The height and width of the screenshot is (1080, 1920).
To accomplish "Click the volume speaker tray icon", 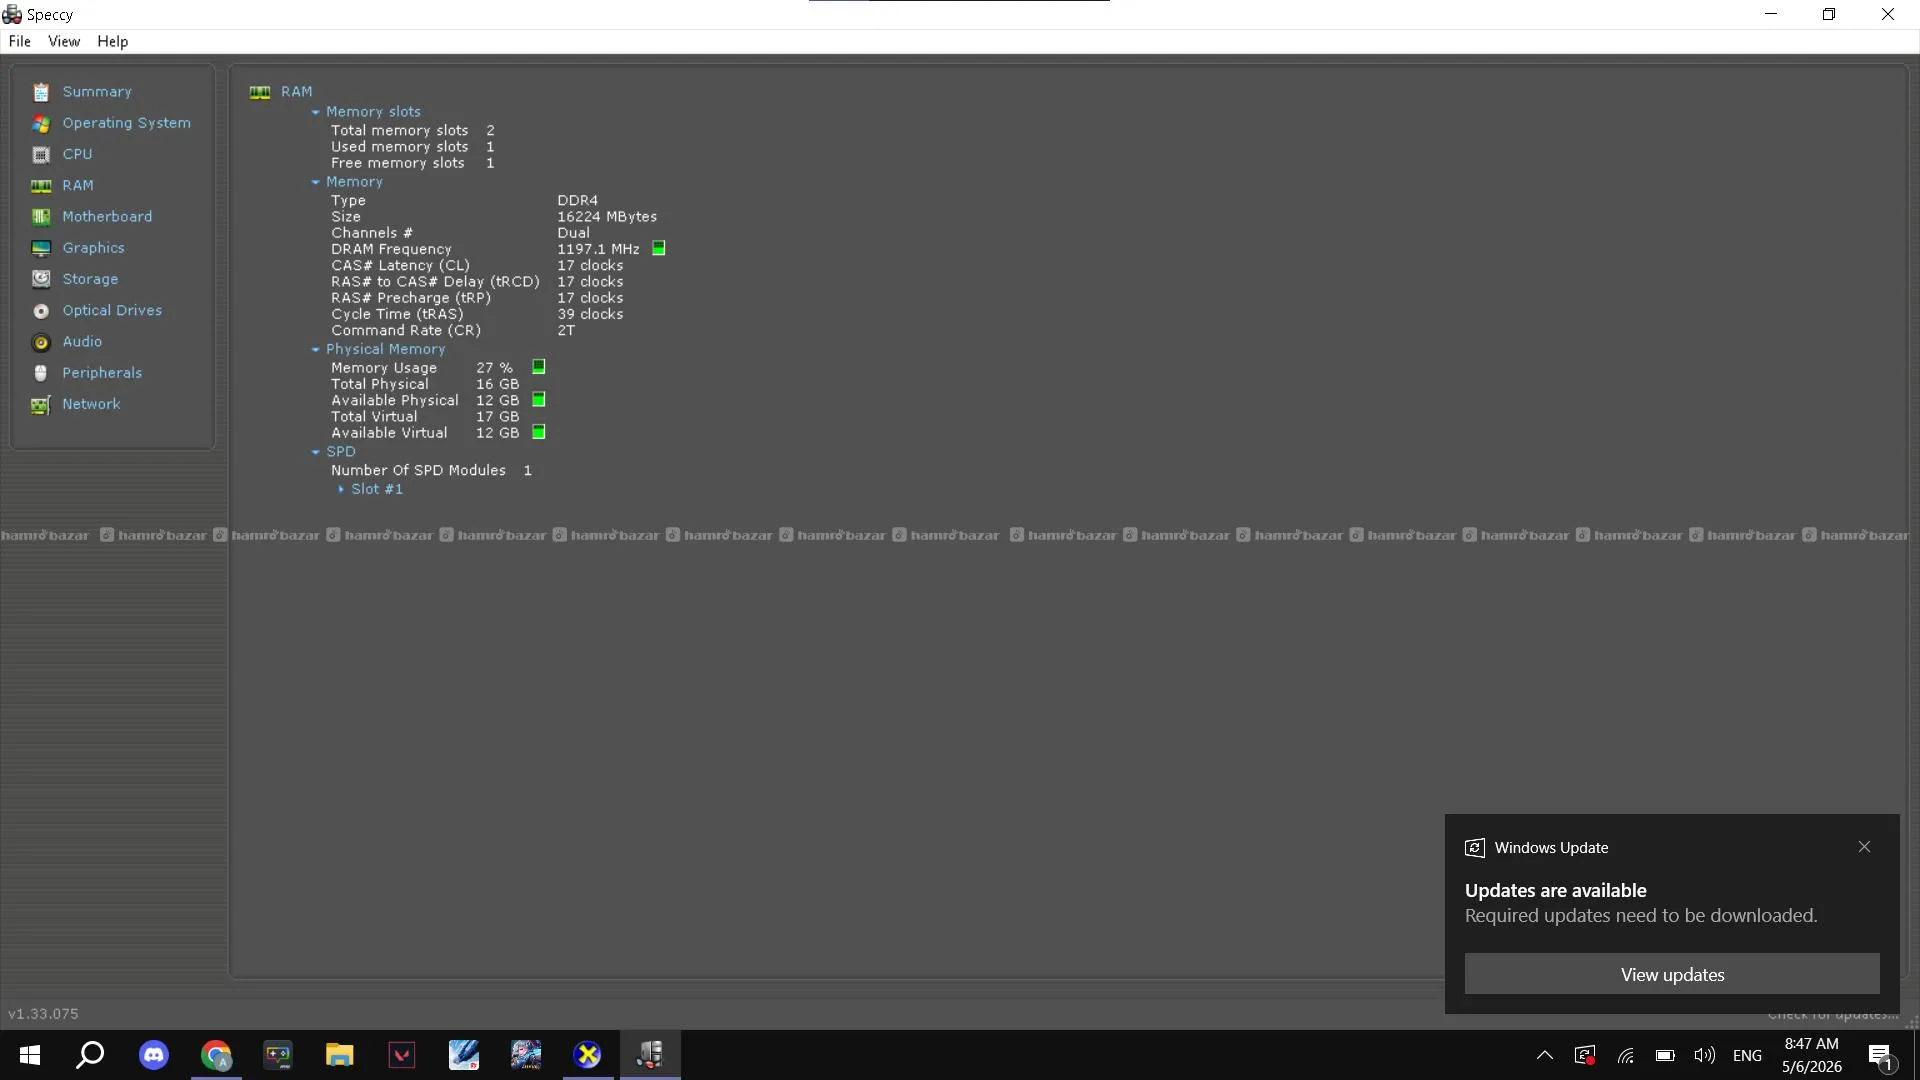I will coord(1704,1055).
